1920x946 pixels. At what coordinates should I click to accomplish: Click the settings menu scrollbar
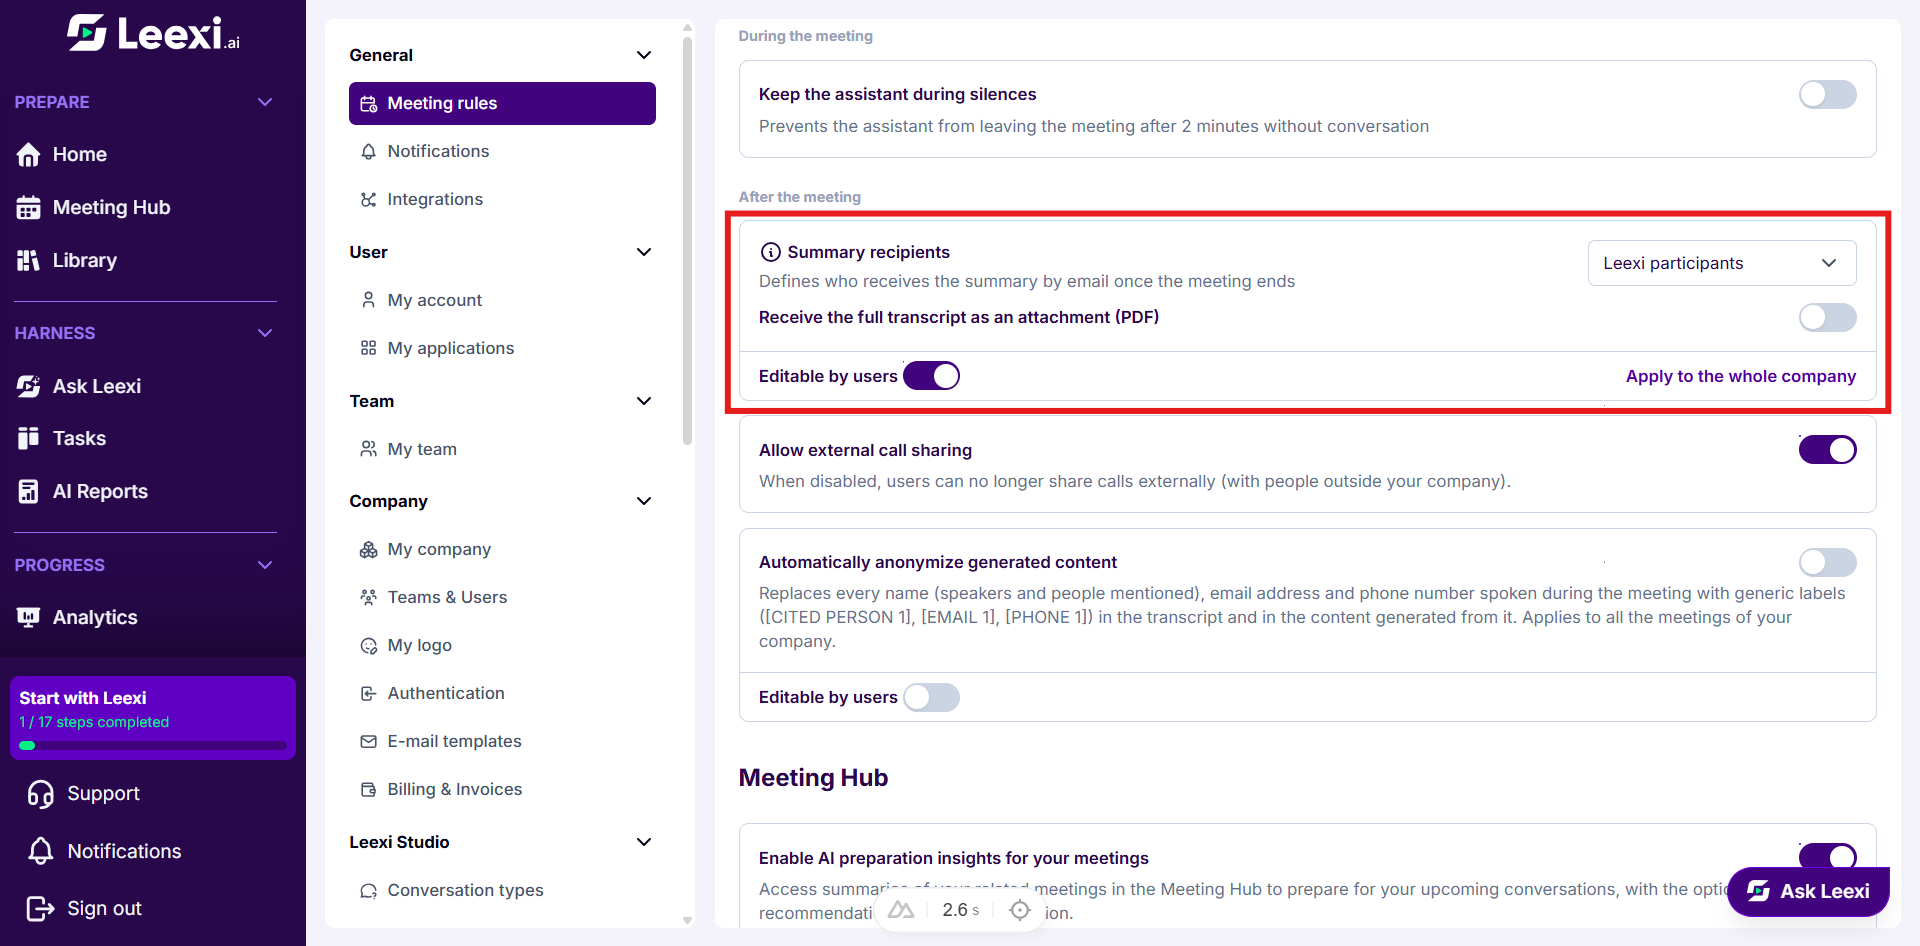point(687,241)
